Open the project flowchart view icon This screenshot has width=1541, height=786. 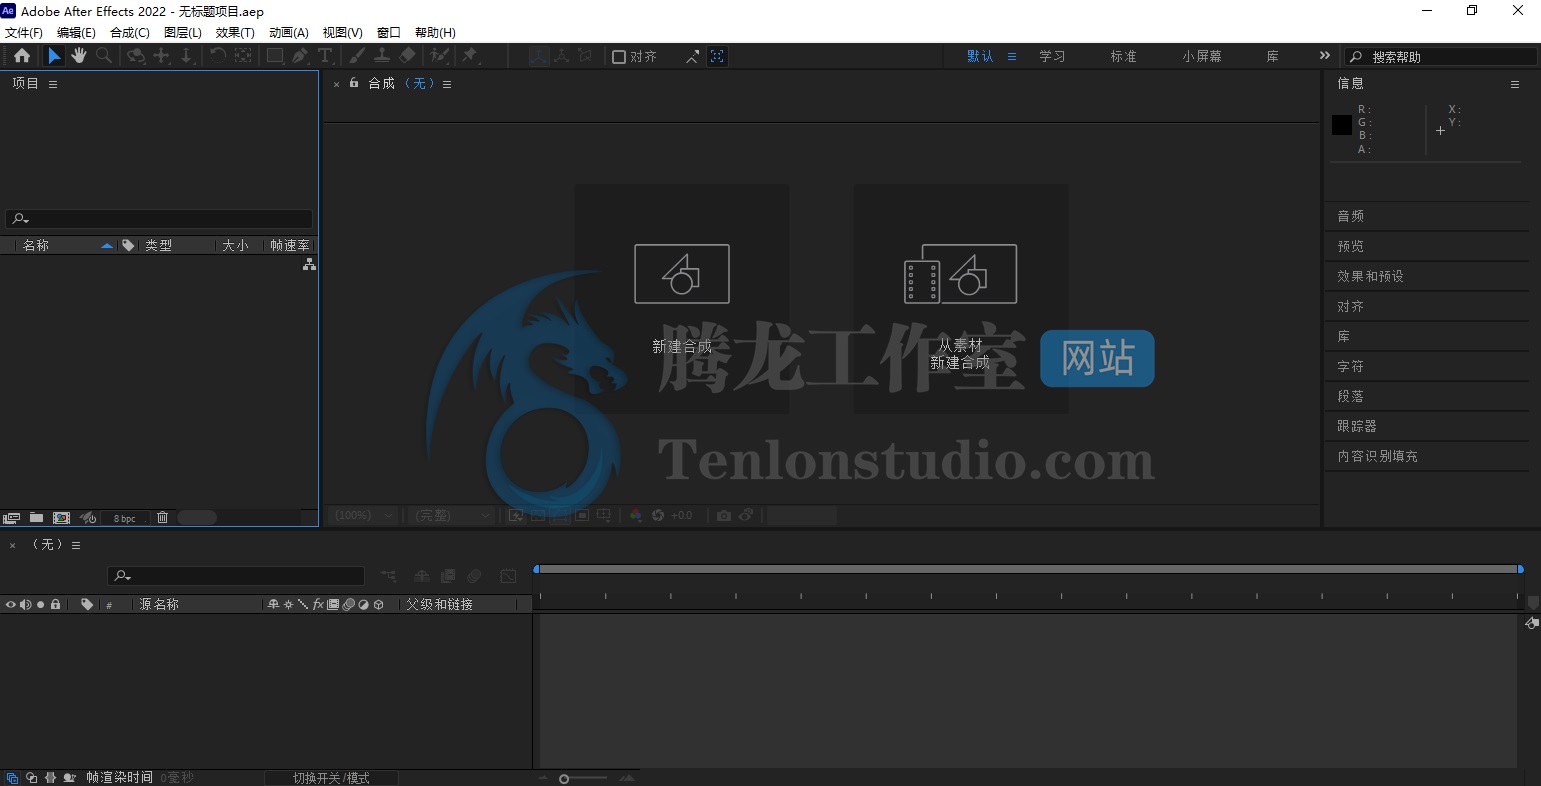[309, 264]
